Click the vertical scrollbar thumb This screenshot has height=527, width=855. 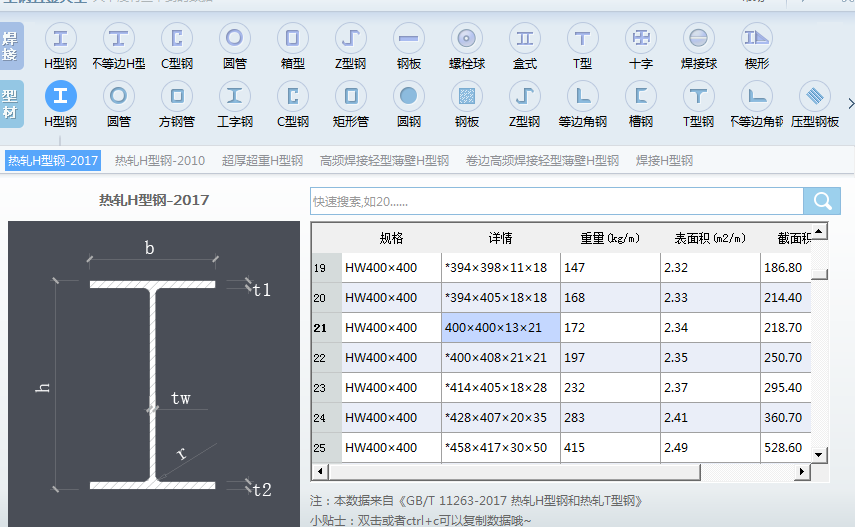pyautogui.click(x=819, y=274)
